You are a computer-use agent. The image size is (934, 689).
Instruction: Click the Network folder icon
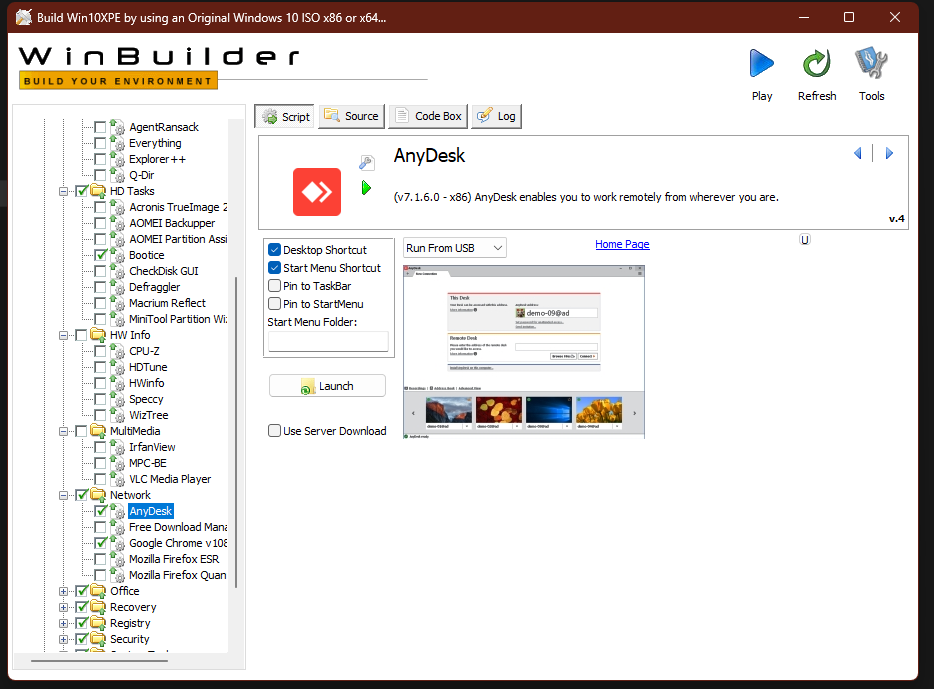pyautogui.click(x=98, y=495)
